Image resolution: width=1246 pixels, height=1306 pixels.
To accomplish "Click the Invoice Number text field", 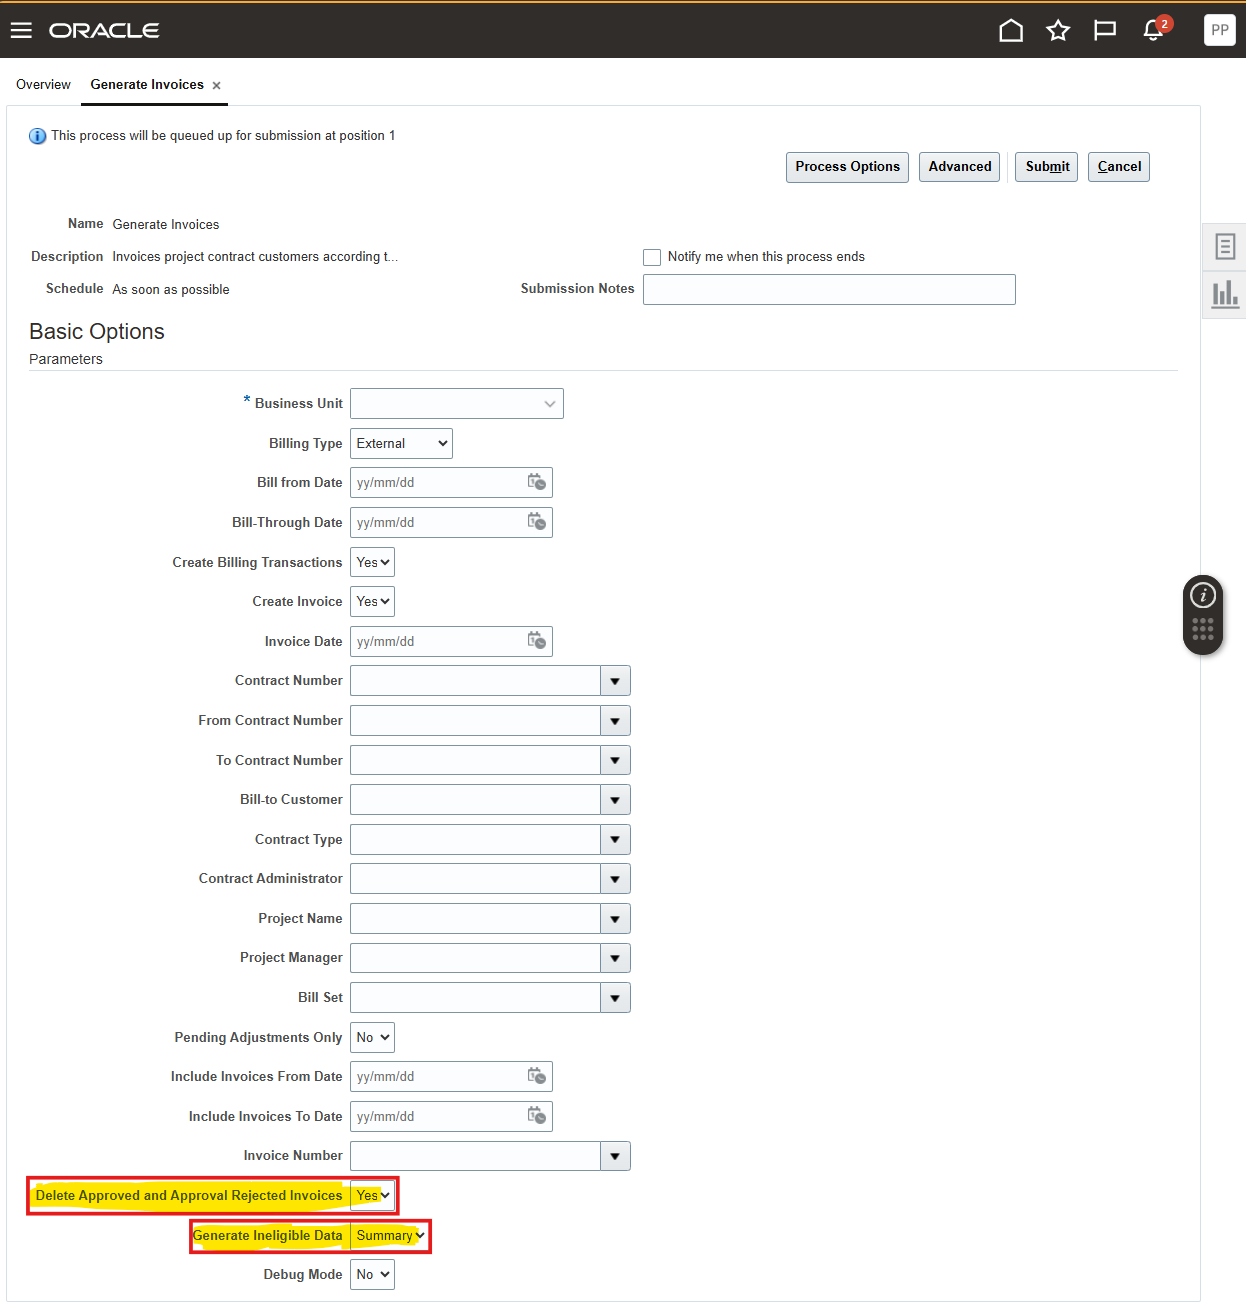I will point(475,1156).
